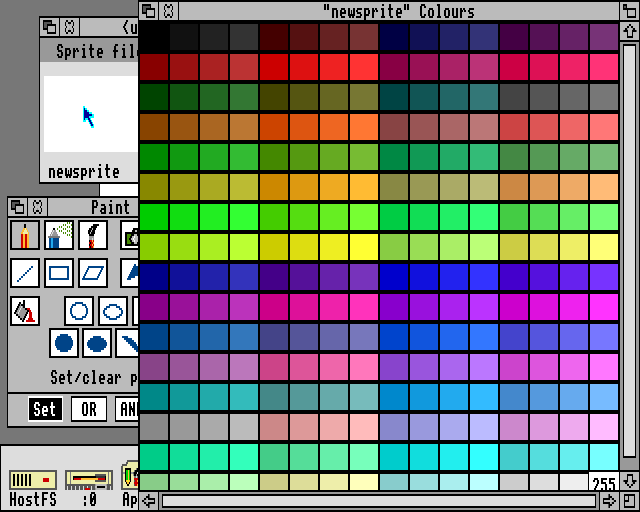The height and width of the screenshot is (512, 640).
Task: Pick the flood fill paint can tool
Action: coord(25,311)
